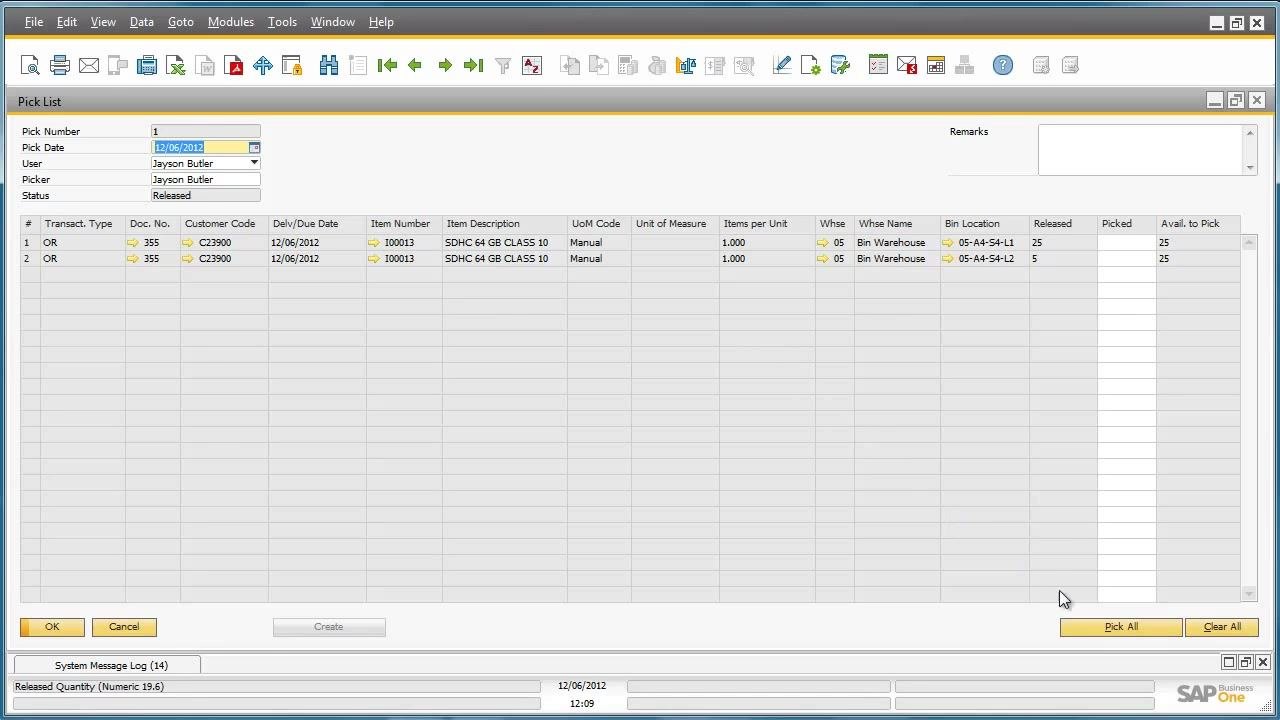Open the Tools menu
This screenshot has width=1280, height=720.
pos(282,22)
